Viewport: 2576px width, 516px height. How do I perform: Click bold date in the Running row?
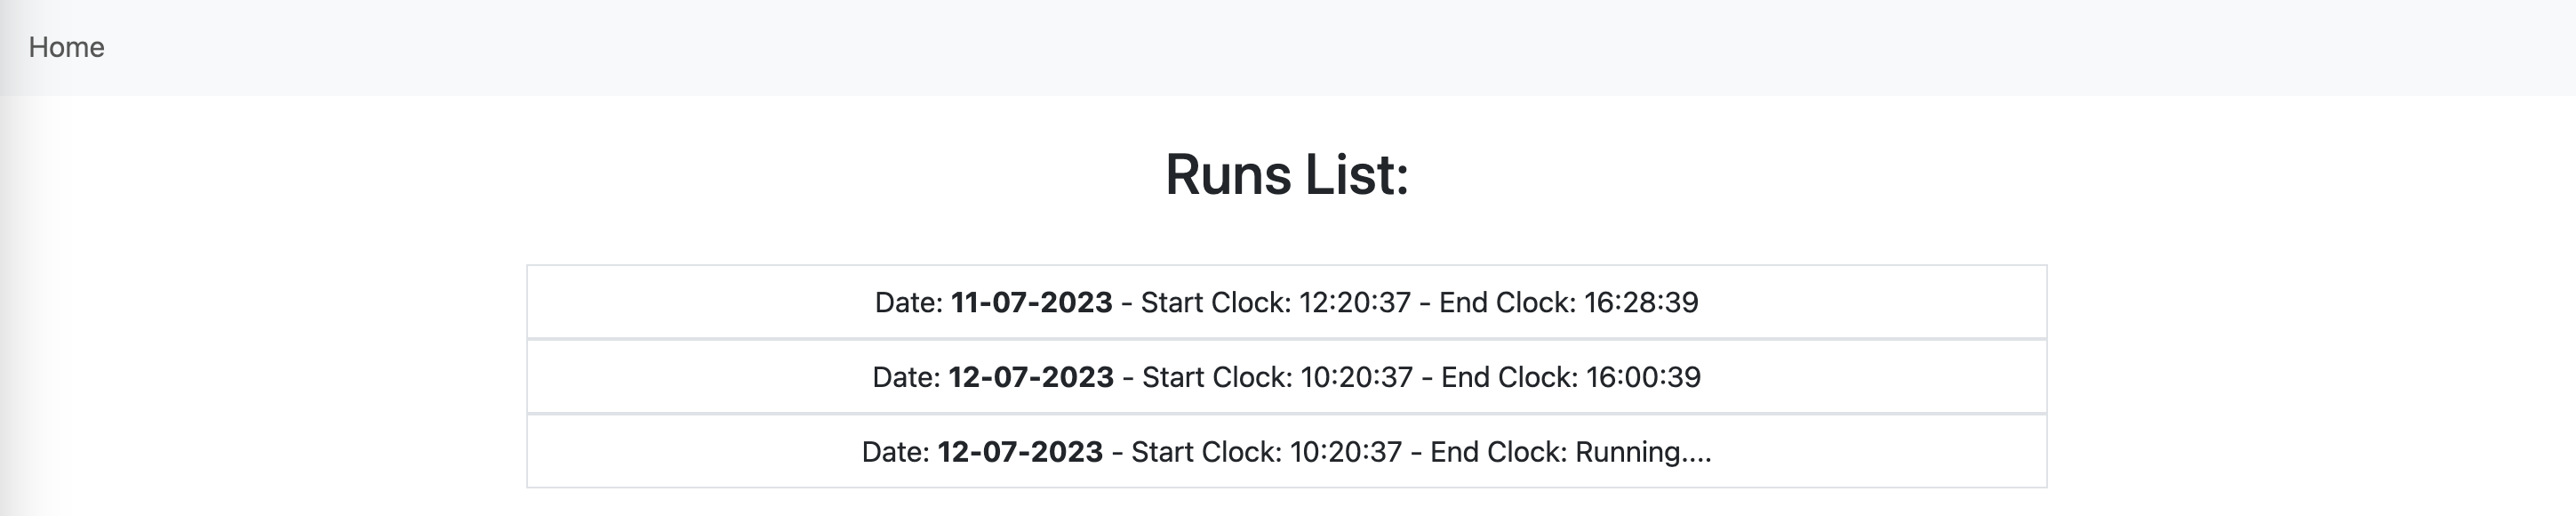point(1020,452)
